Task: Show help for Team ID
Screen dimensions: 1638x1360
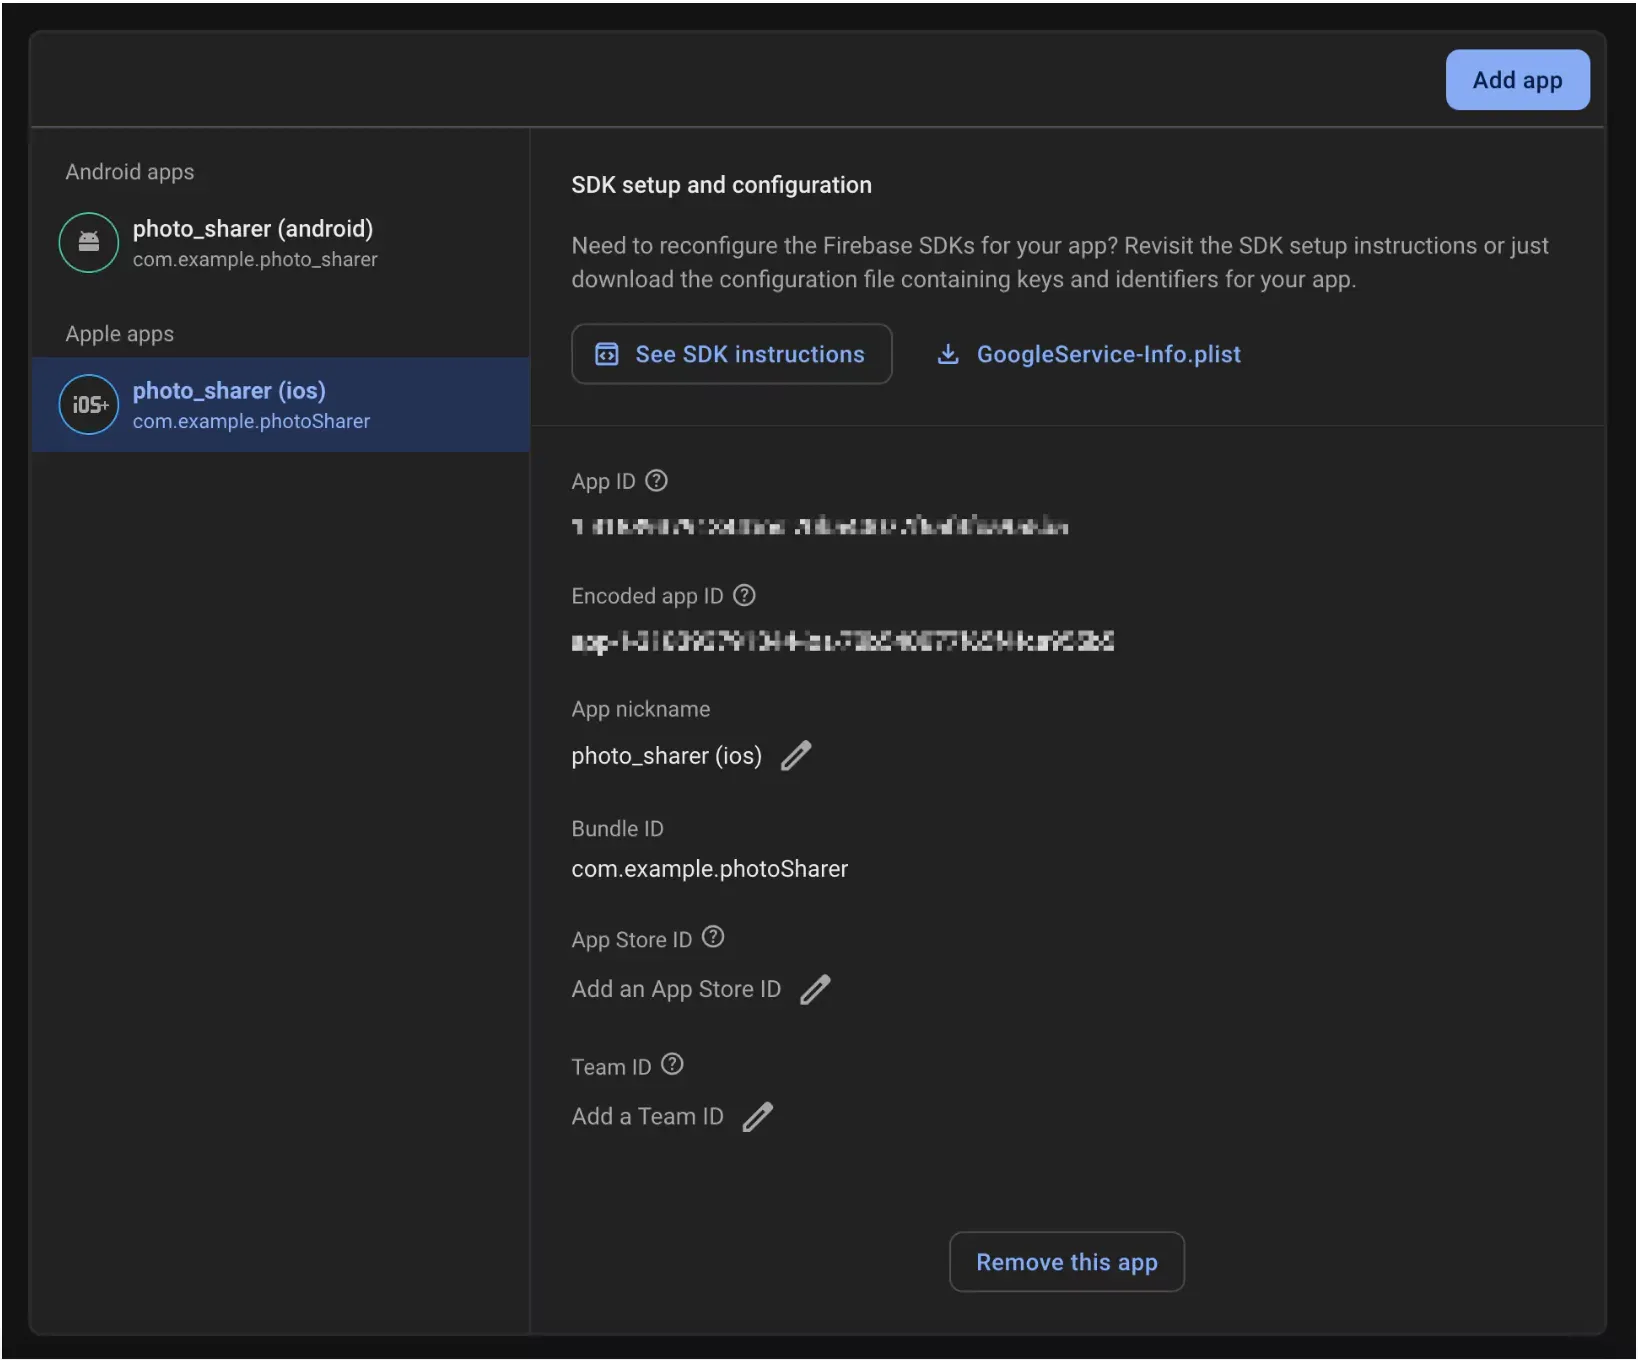Action: click(x=673, y=1065)
